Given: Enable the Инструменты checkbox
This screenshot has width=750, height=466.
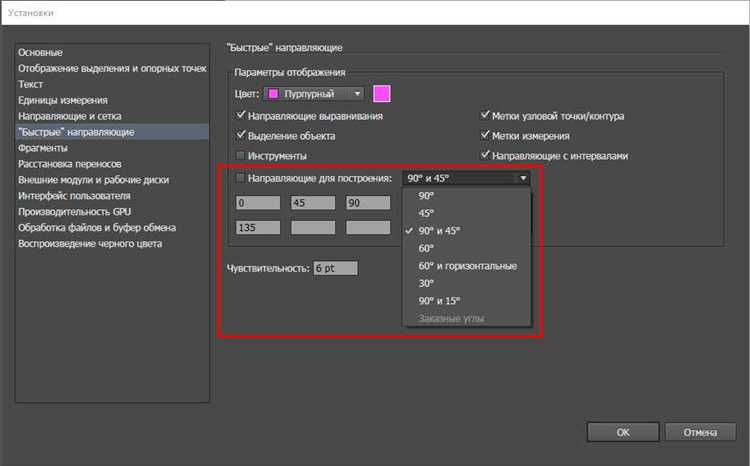Looking at the screenshot, I should (241, 155).
